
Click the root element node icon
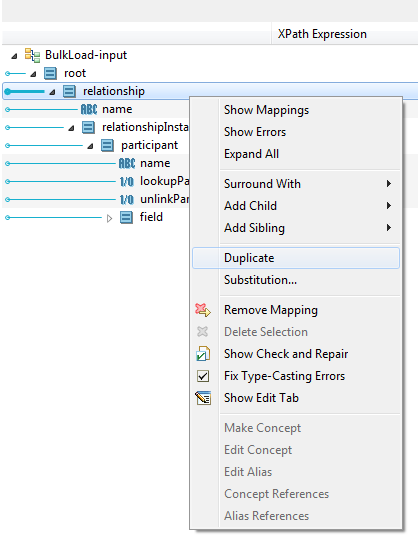pyautogui.click(x=50, y=73)
